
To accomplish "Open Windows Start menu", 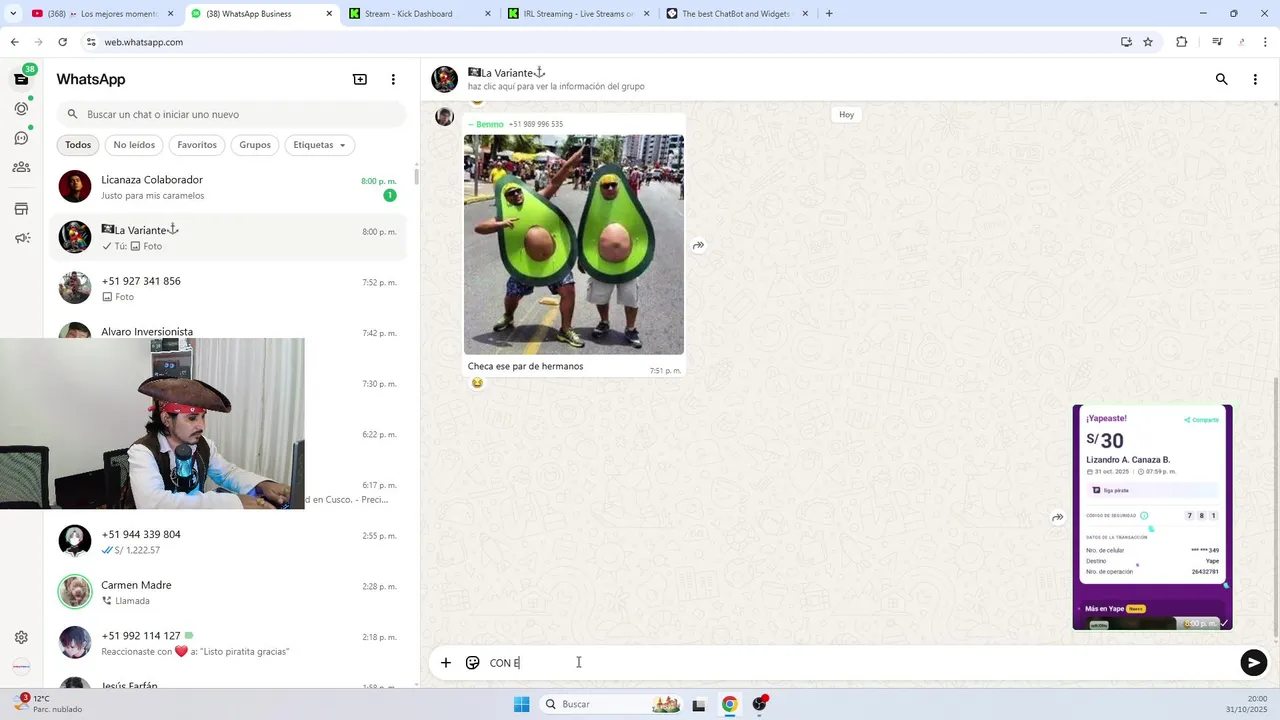I will pyautogui.click(x=521, y=704).
